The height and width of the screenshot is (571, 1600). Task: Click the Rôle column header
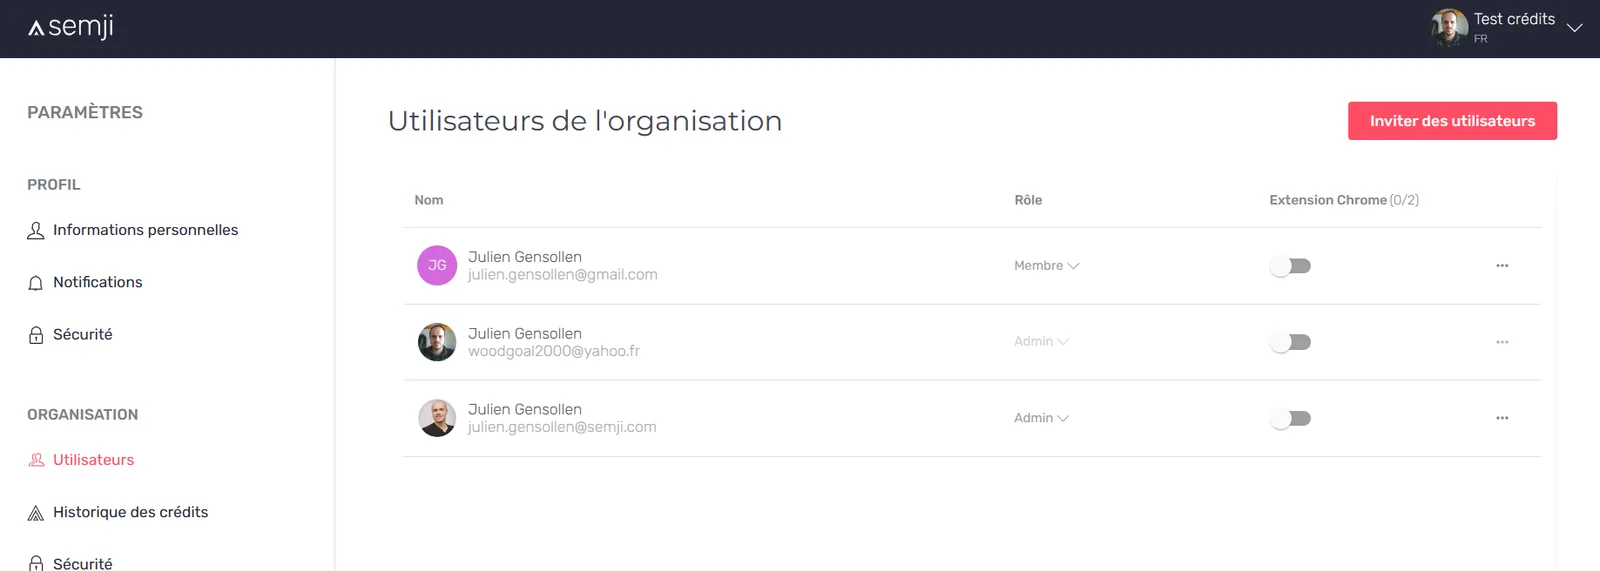(1028, 200)
